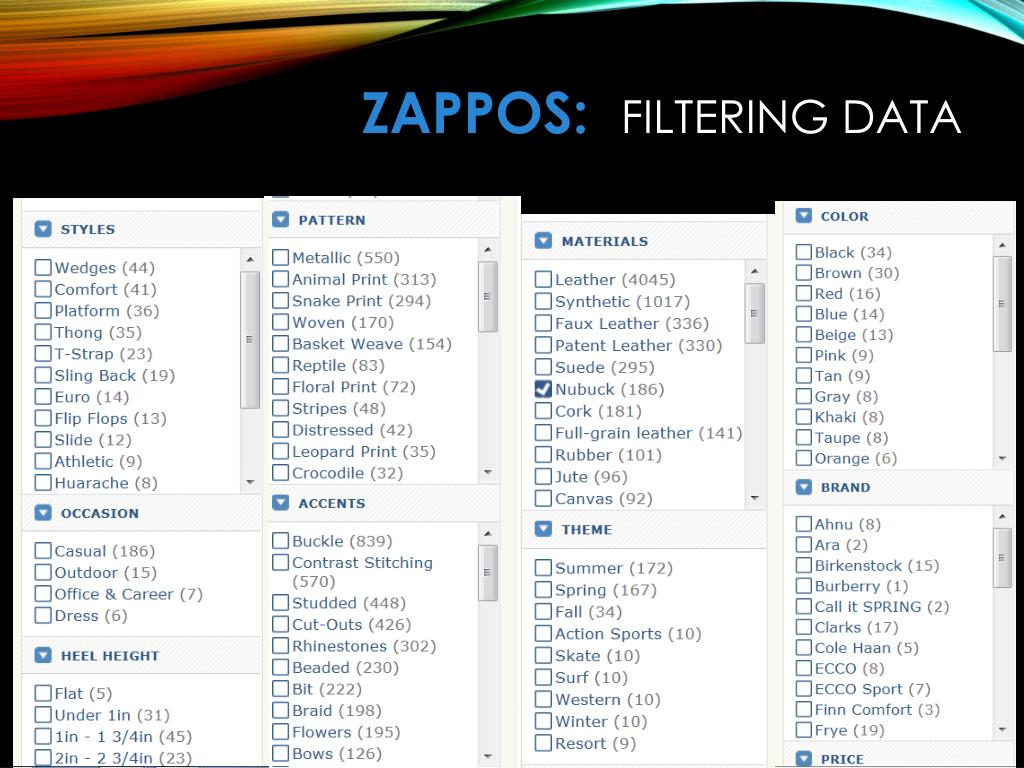Tick the Huarache style checkbox
Image resolution: width=1024 pixels, height=768 pixels.
coord(43,483)
